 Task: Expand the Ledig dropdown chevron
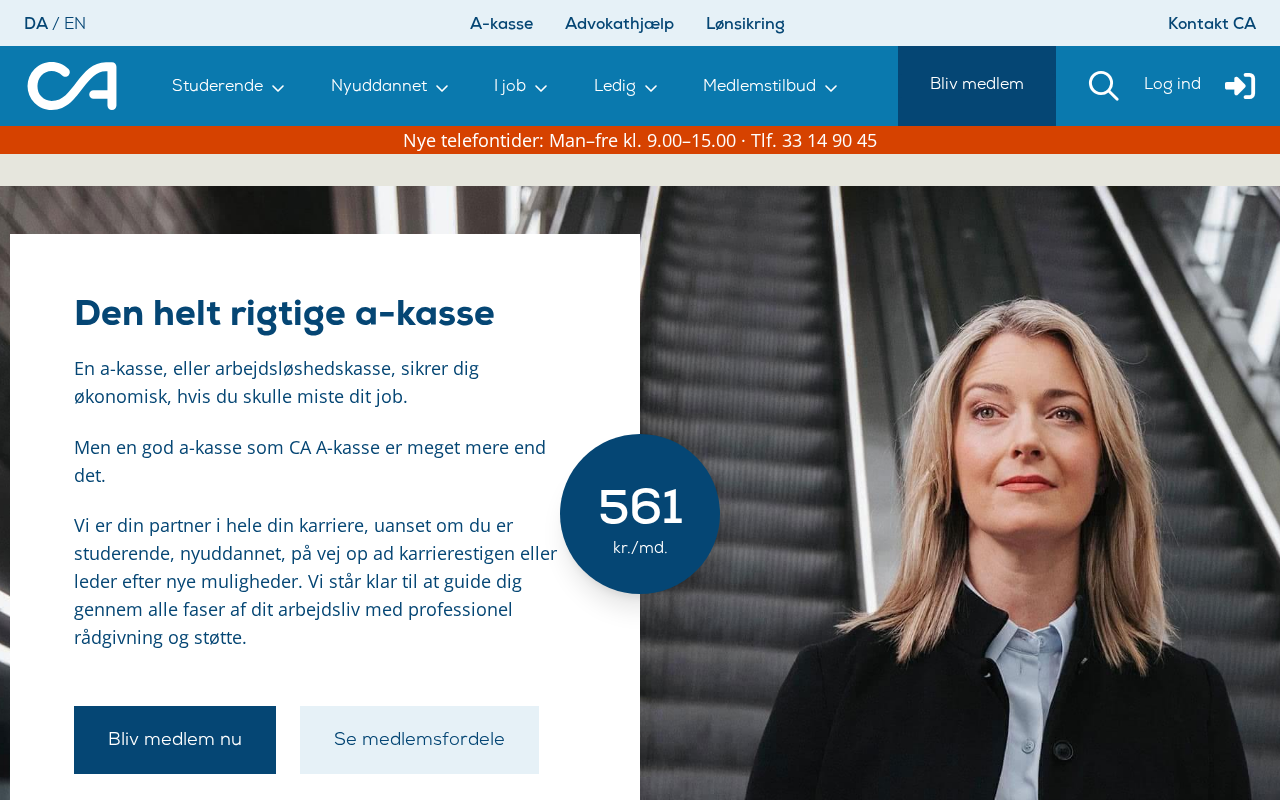click(651, 89)
